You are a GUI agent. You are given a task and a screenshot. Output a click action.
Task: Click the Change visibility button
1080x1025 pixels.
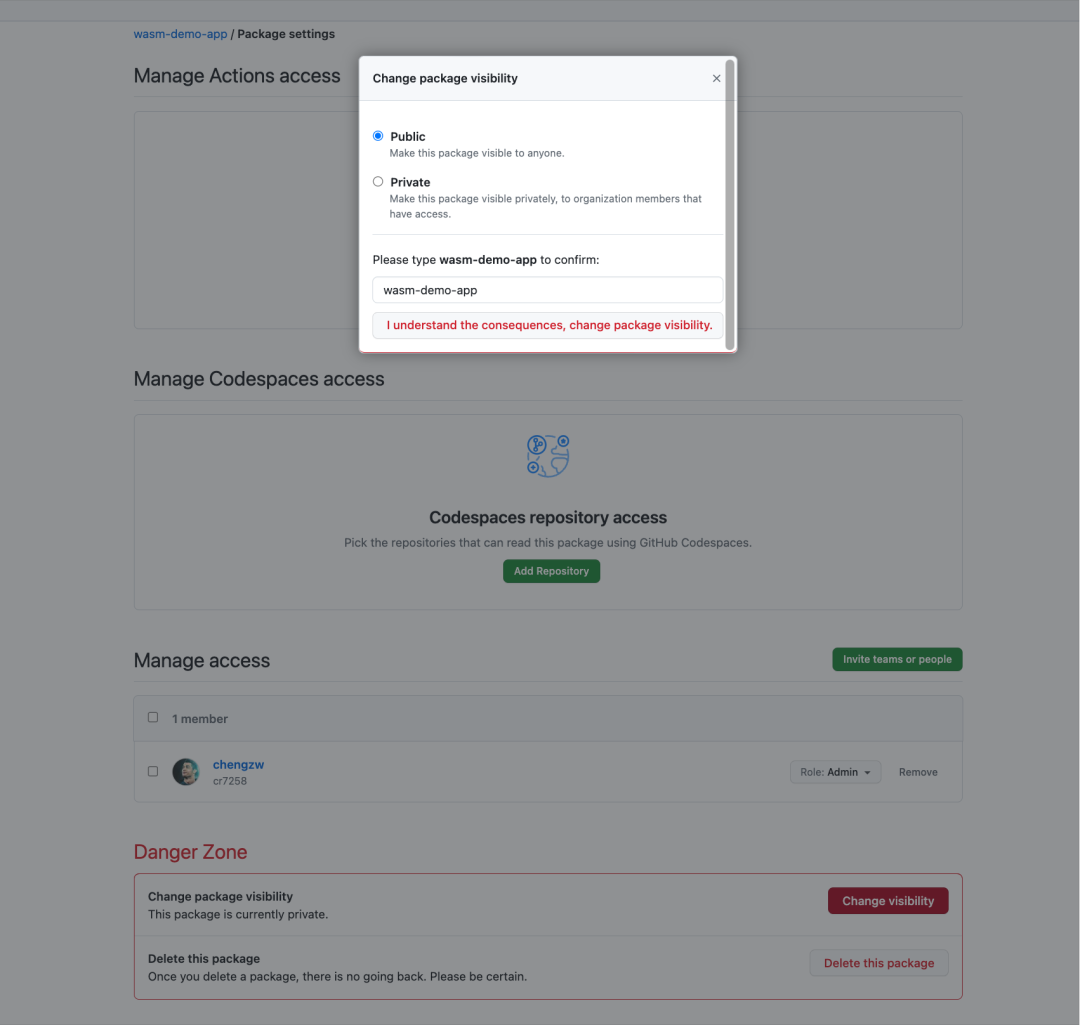(888, 901)
